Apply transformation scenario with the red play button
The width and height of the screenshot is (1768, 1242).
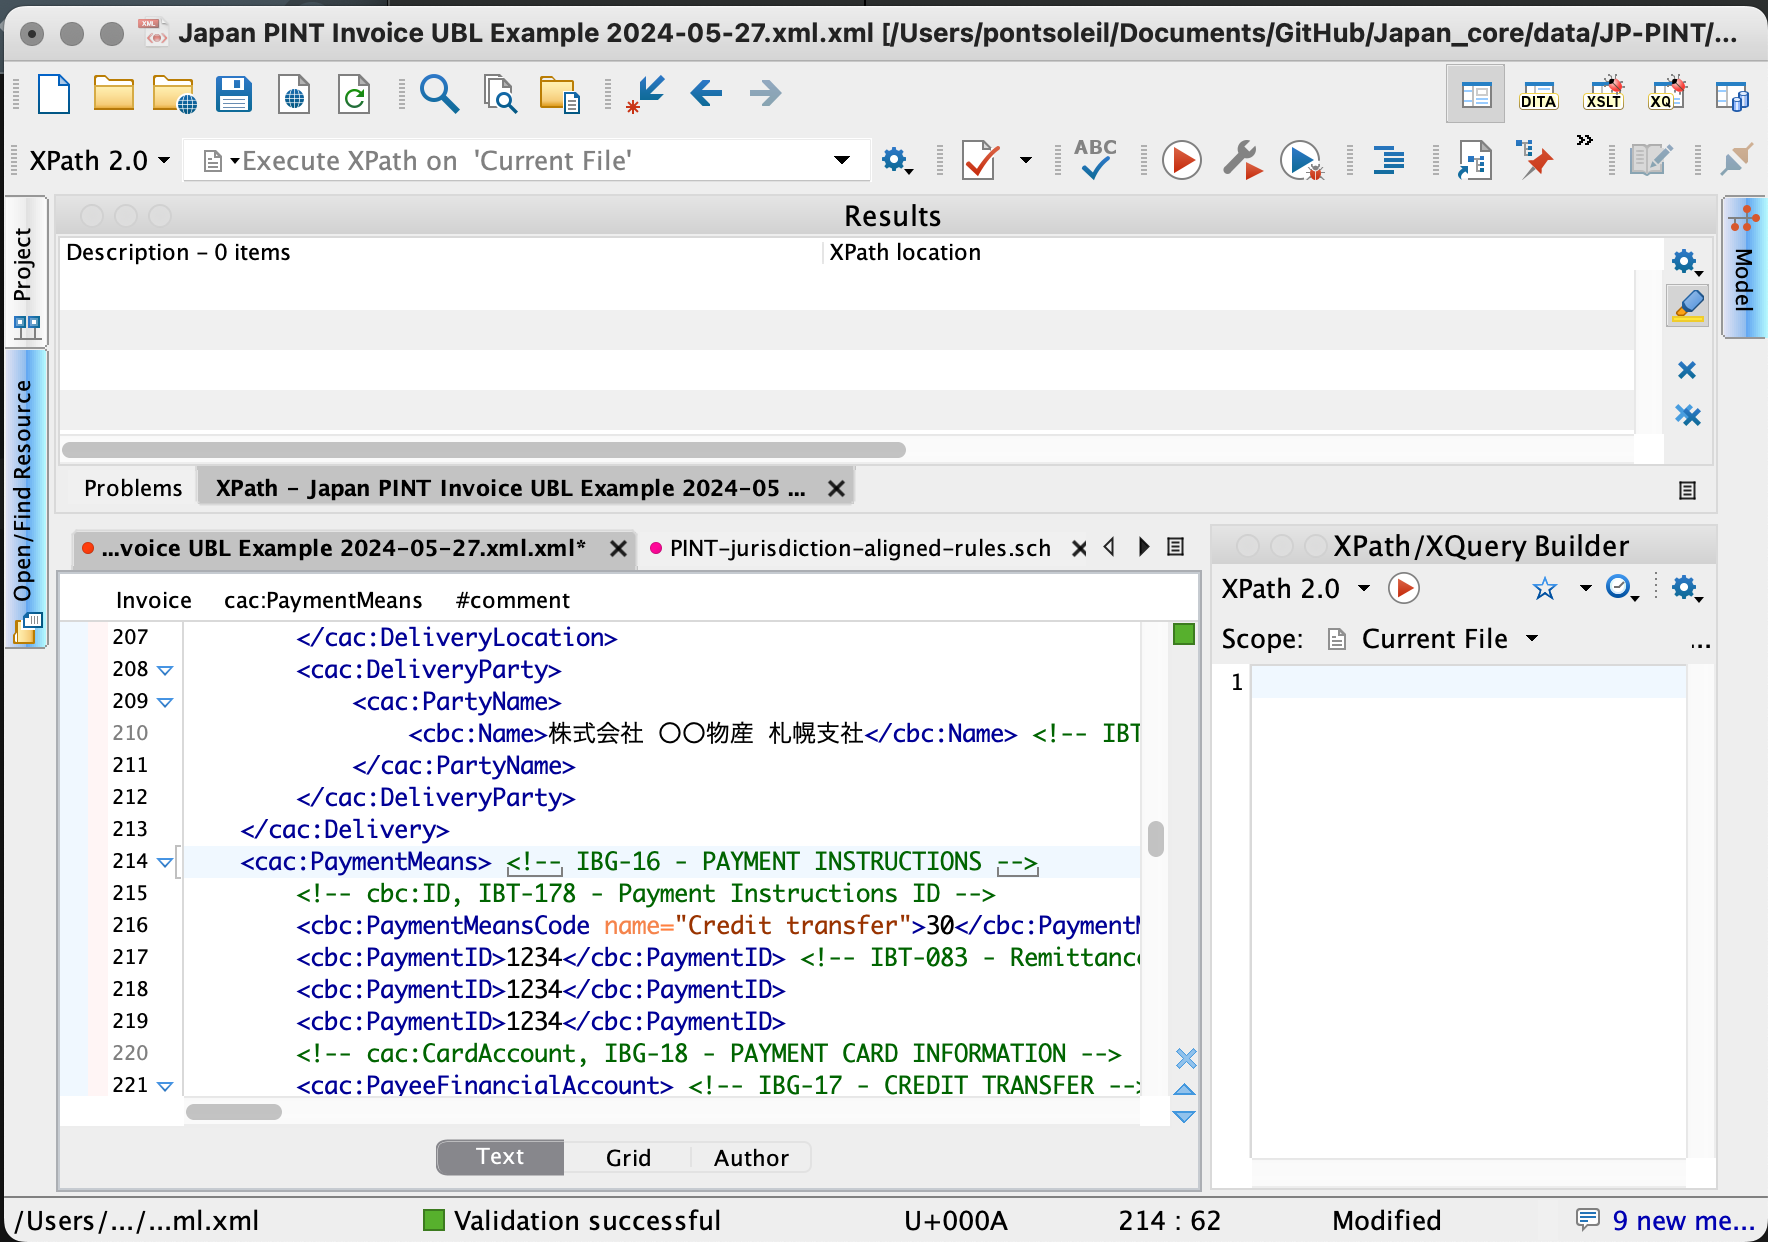click(x=1181, y=160)
